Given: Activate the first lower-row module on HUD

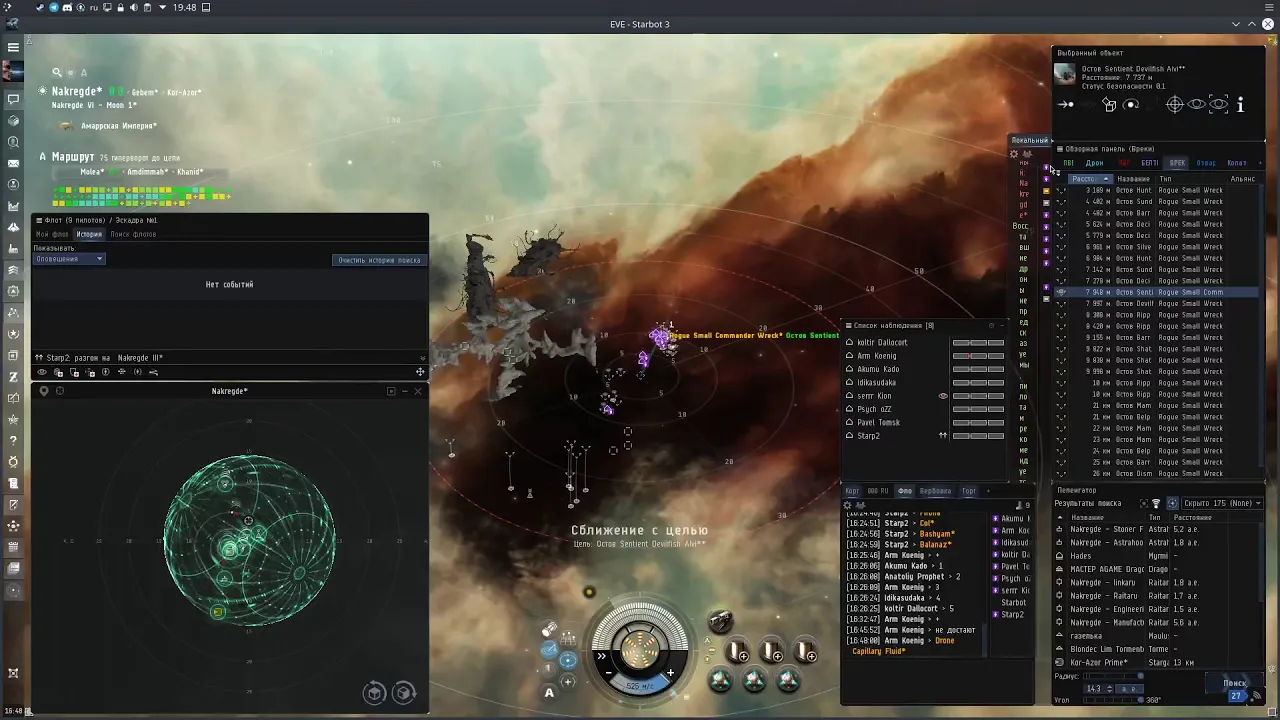Looking at the screenshot, I should pyautogui.click(x=721, y=681).
